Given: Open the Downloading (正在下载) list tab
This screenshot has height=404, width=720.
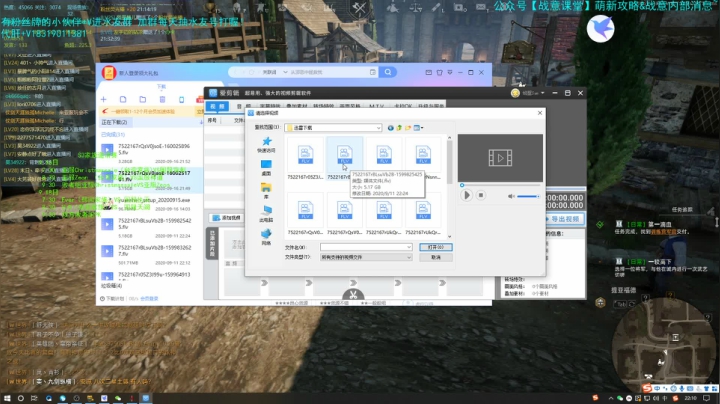Looking at the screenshot, I should point(114,123).
